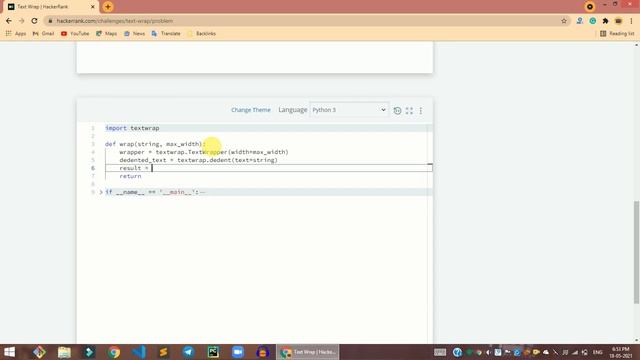640x360 pixels.
Task: Reset code with the history icon
Action: tap(397, 110)
